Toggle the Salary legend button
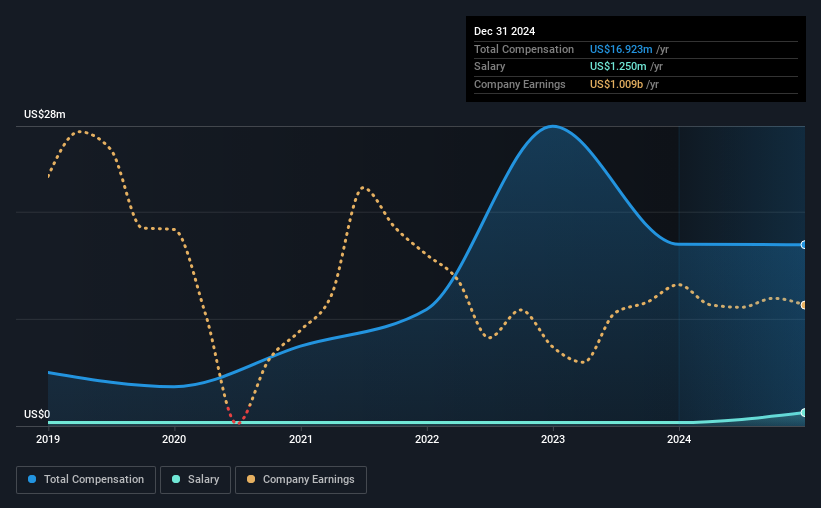Screen dimensions: 821x508 tap(195, 480)
